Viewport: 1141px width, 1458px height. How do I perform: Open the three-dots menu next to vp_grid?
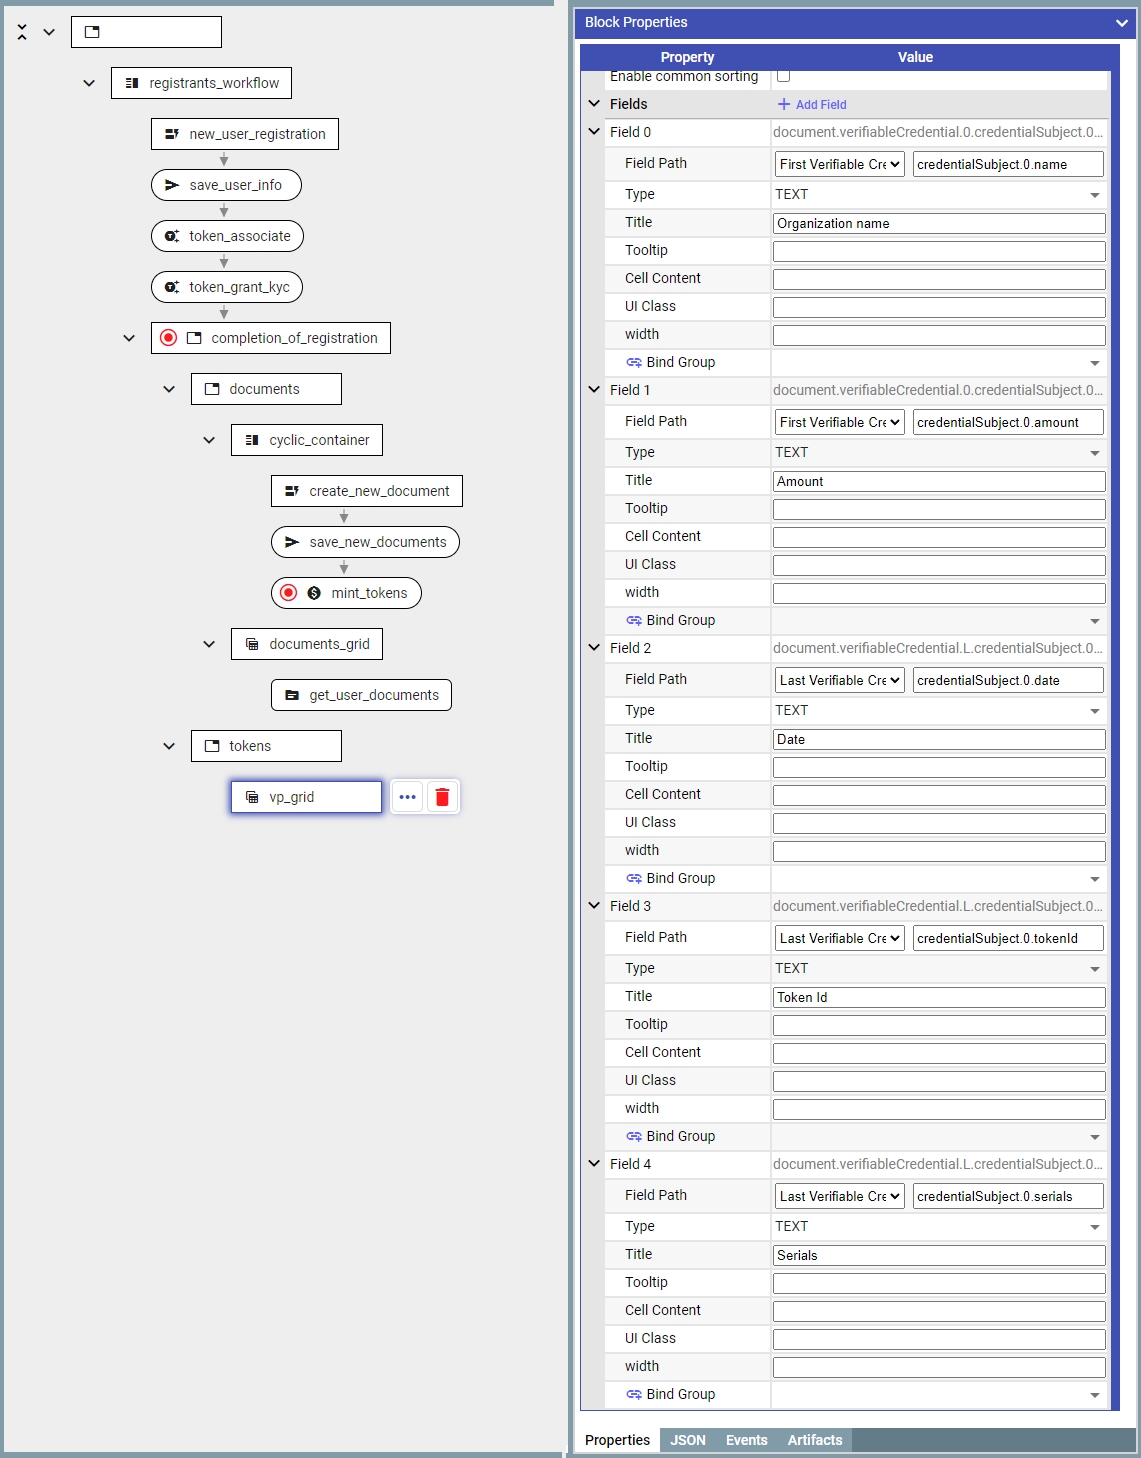[x=407, y=797]
